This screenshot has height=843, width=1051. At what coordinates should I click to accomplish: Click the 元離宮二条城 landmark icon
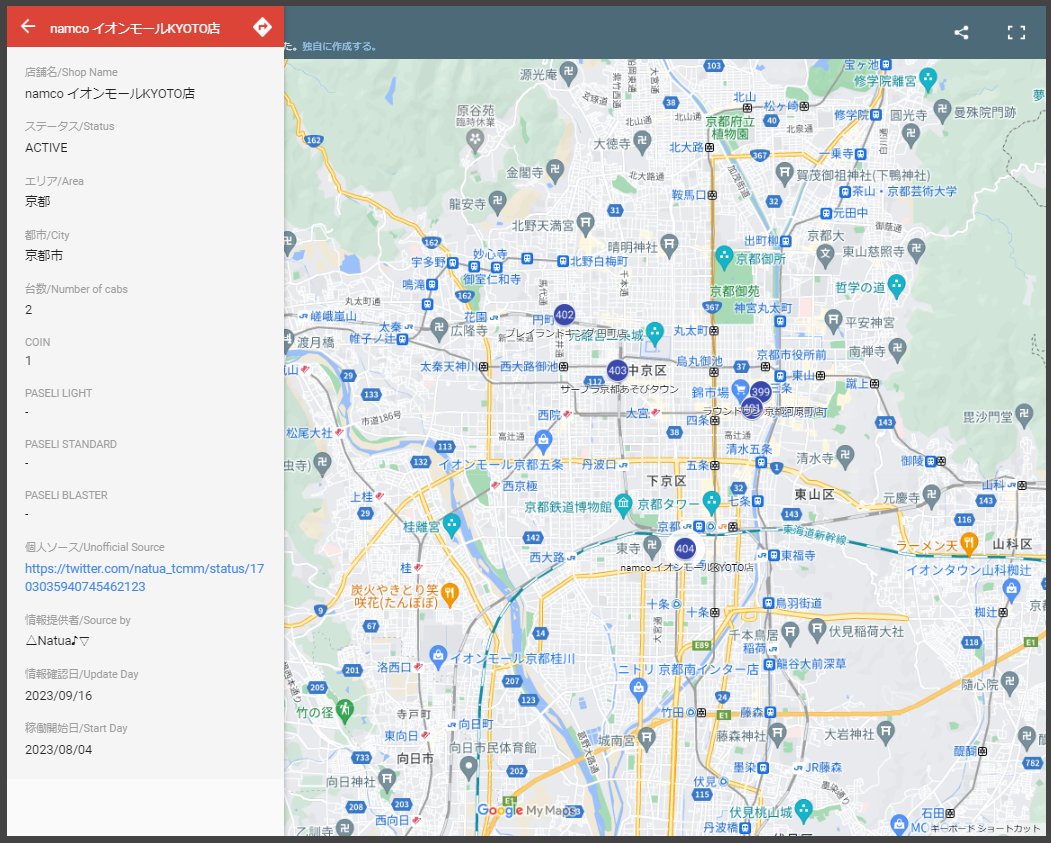655,333
